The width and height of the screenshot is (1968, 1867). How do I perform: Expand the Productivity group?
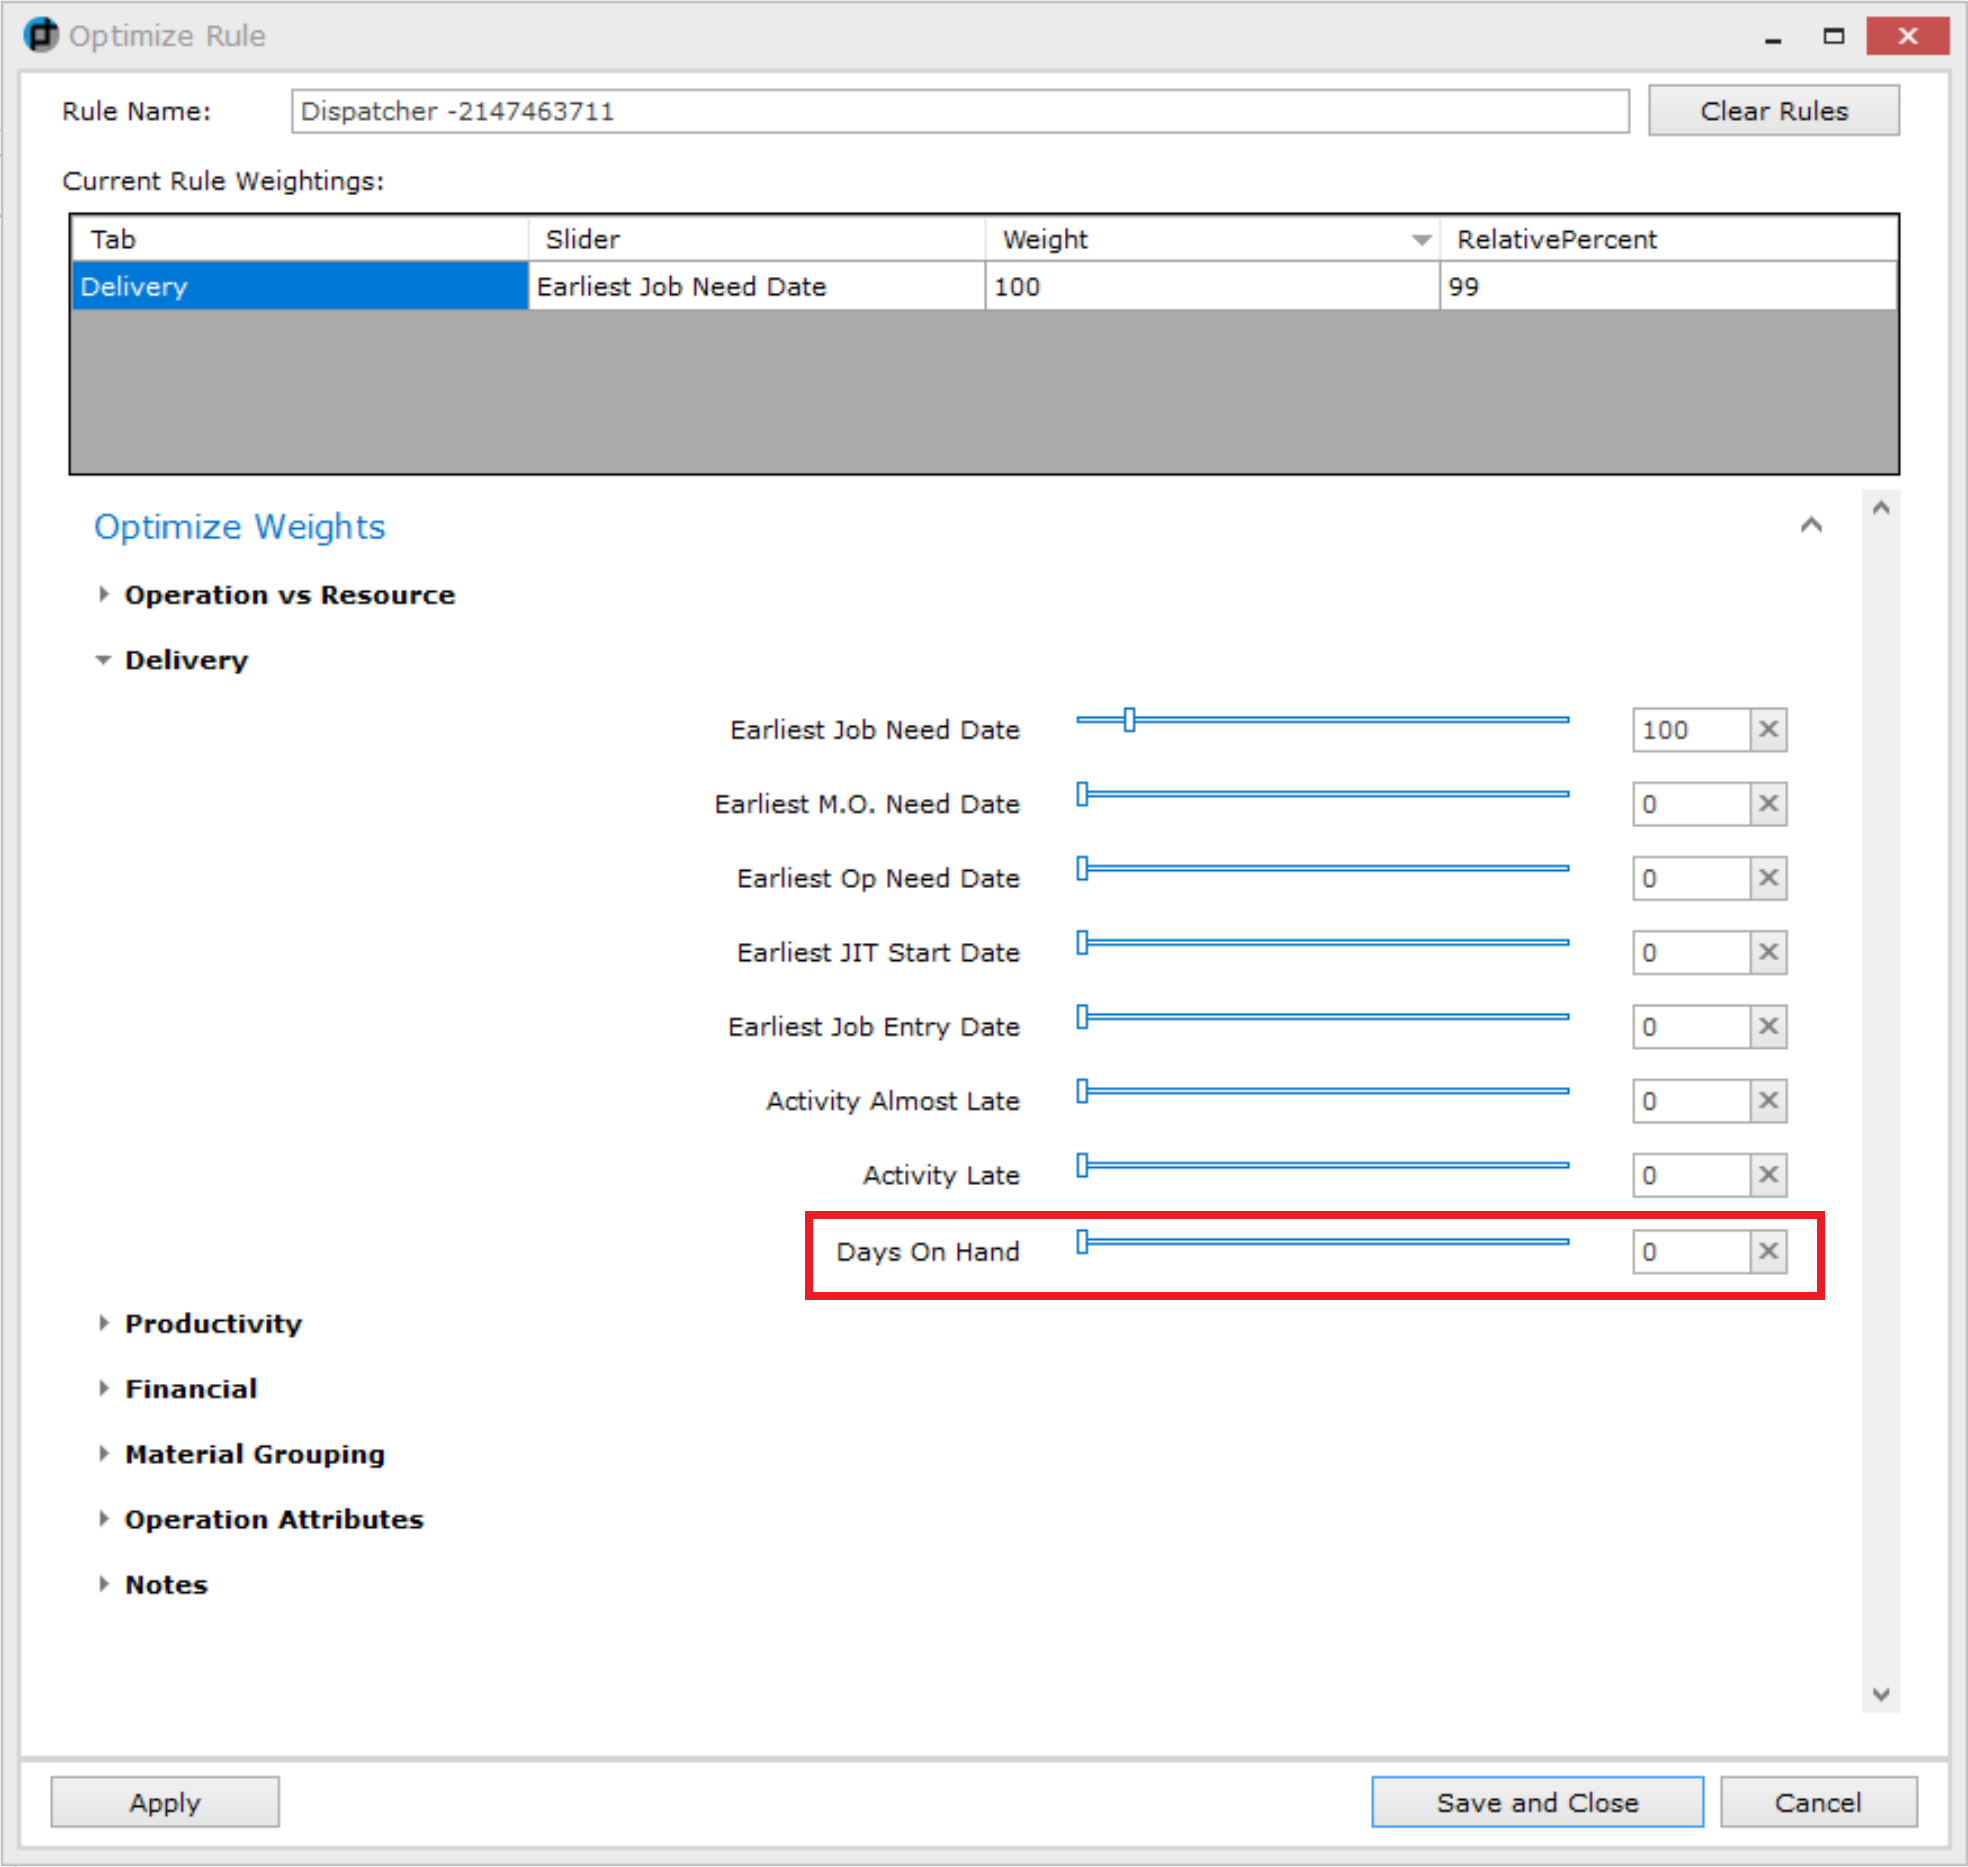click(x=103, y=1323)
